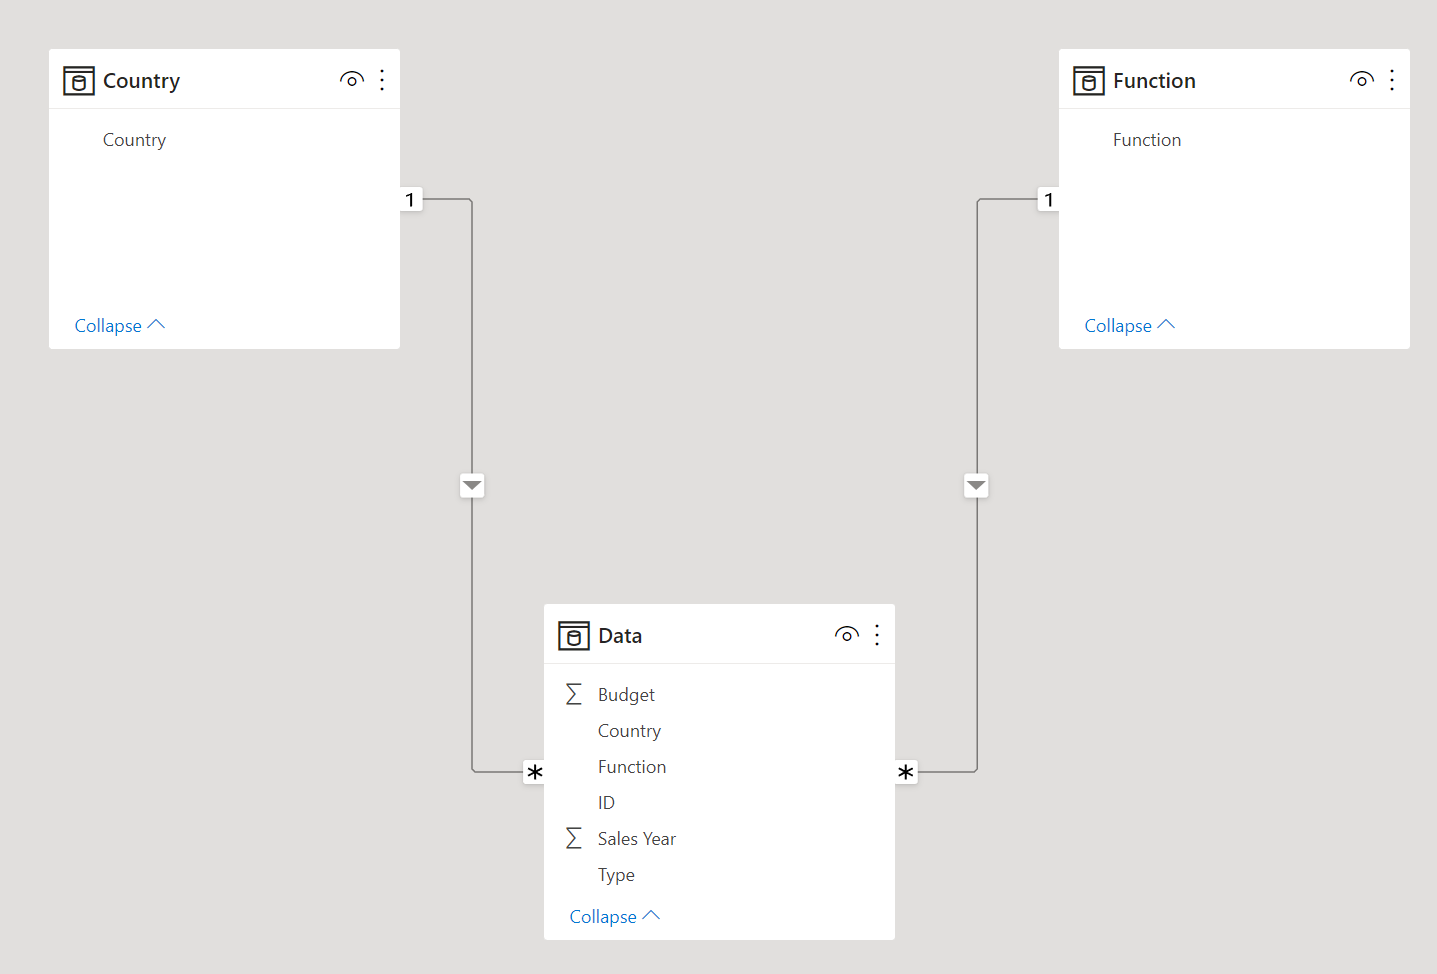Click the Data table title text
Image resolution: width=1437 pixels, height=974 pixels.
point(620,636)
